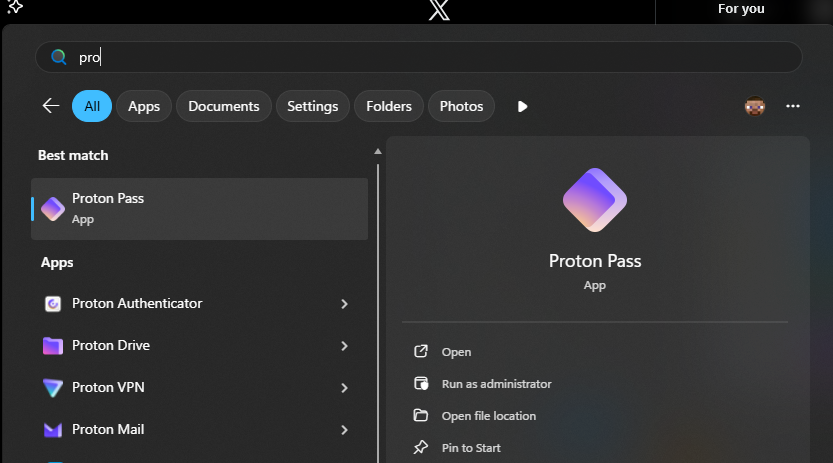Image resolution: width=833 pixels, height=463 pixels.
Task: Choose Pin to Start
Action: [471, 448]
